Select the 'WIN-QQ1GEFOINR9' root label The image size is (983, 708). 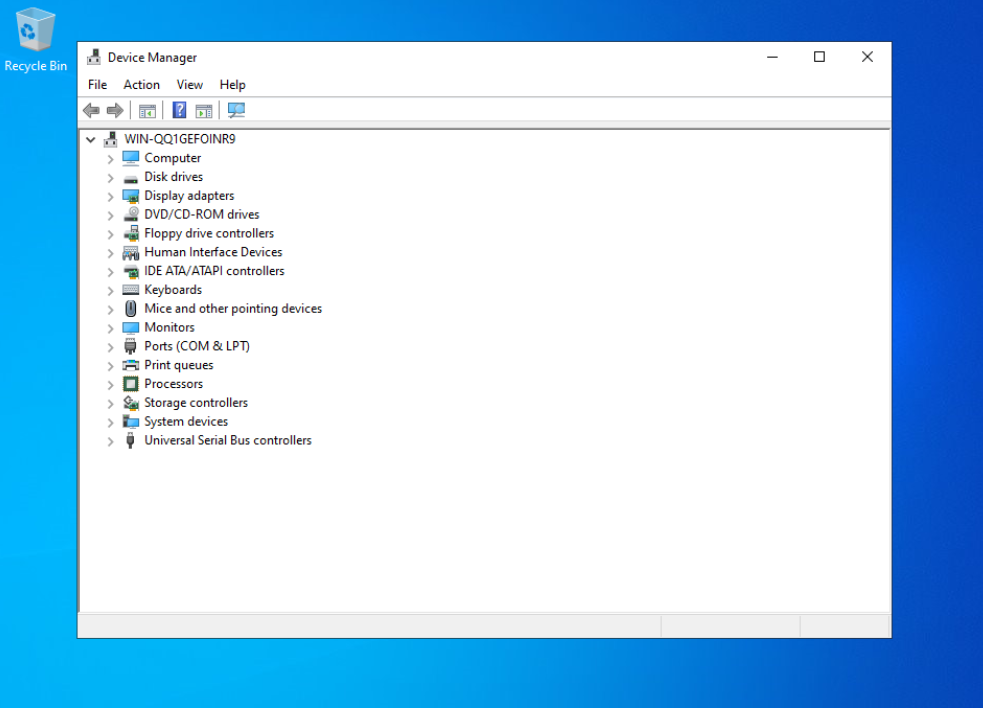(180, 139)
